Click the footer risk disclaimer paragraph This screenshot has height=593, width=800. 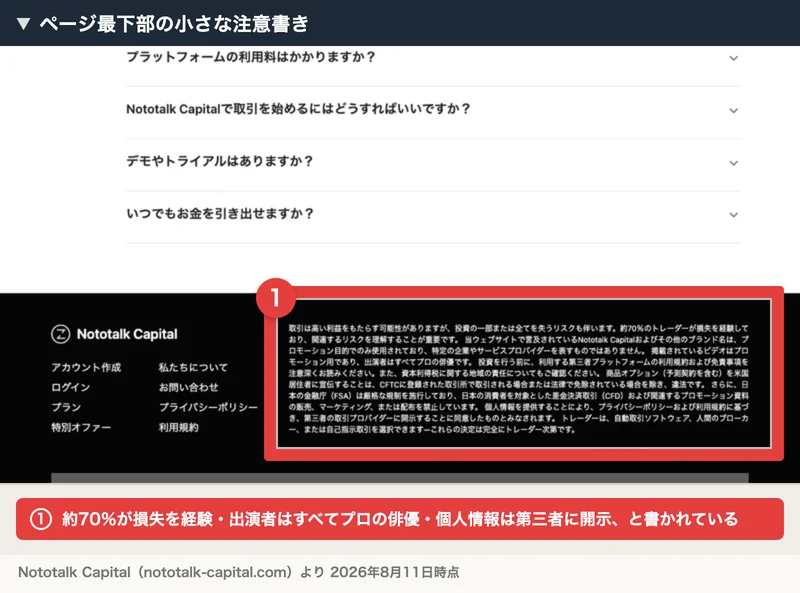coord(518,378)
